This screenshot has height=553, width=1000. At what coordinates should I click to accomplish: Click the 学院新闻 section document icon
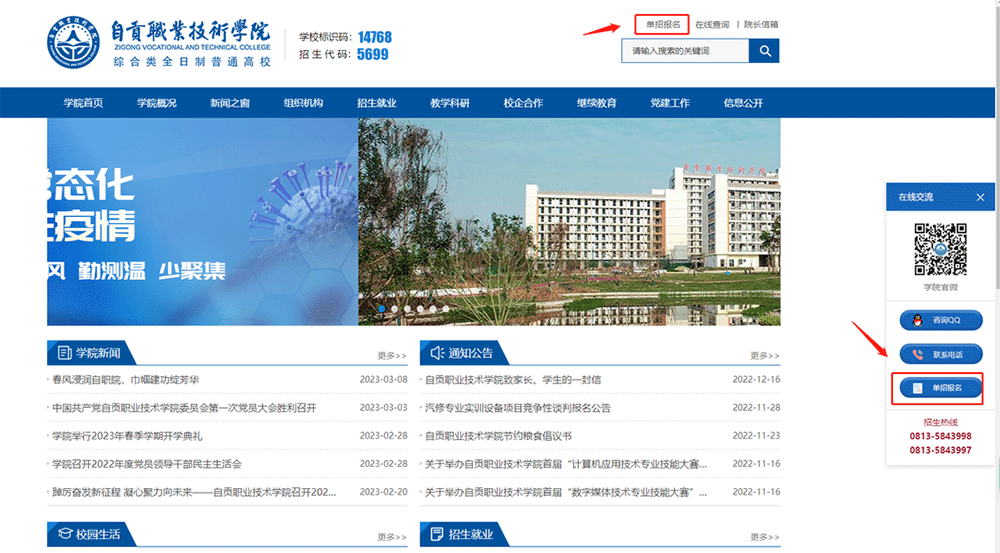click(64, 353)
